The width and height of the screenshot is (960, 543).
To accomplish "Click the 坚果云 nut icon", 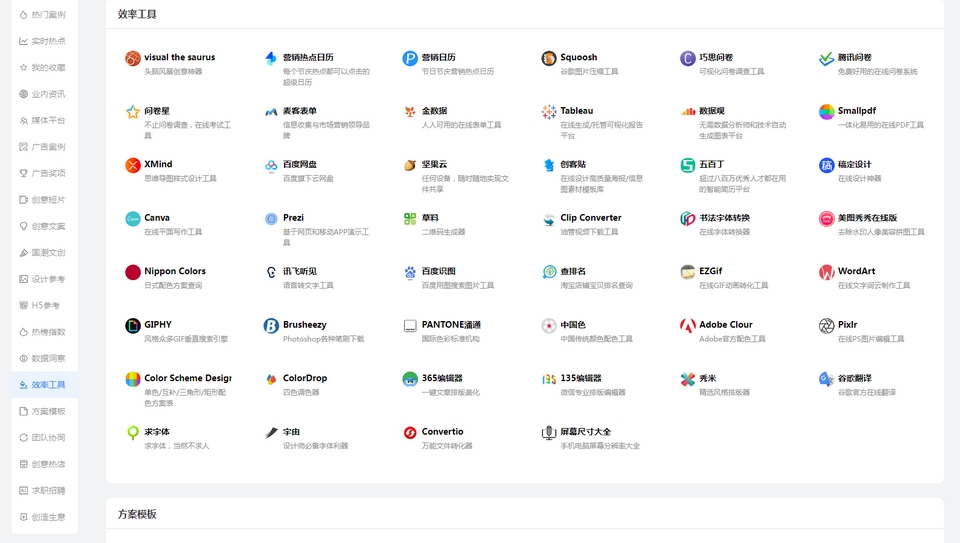I will tap(410, 165).
